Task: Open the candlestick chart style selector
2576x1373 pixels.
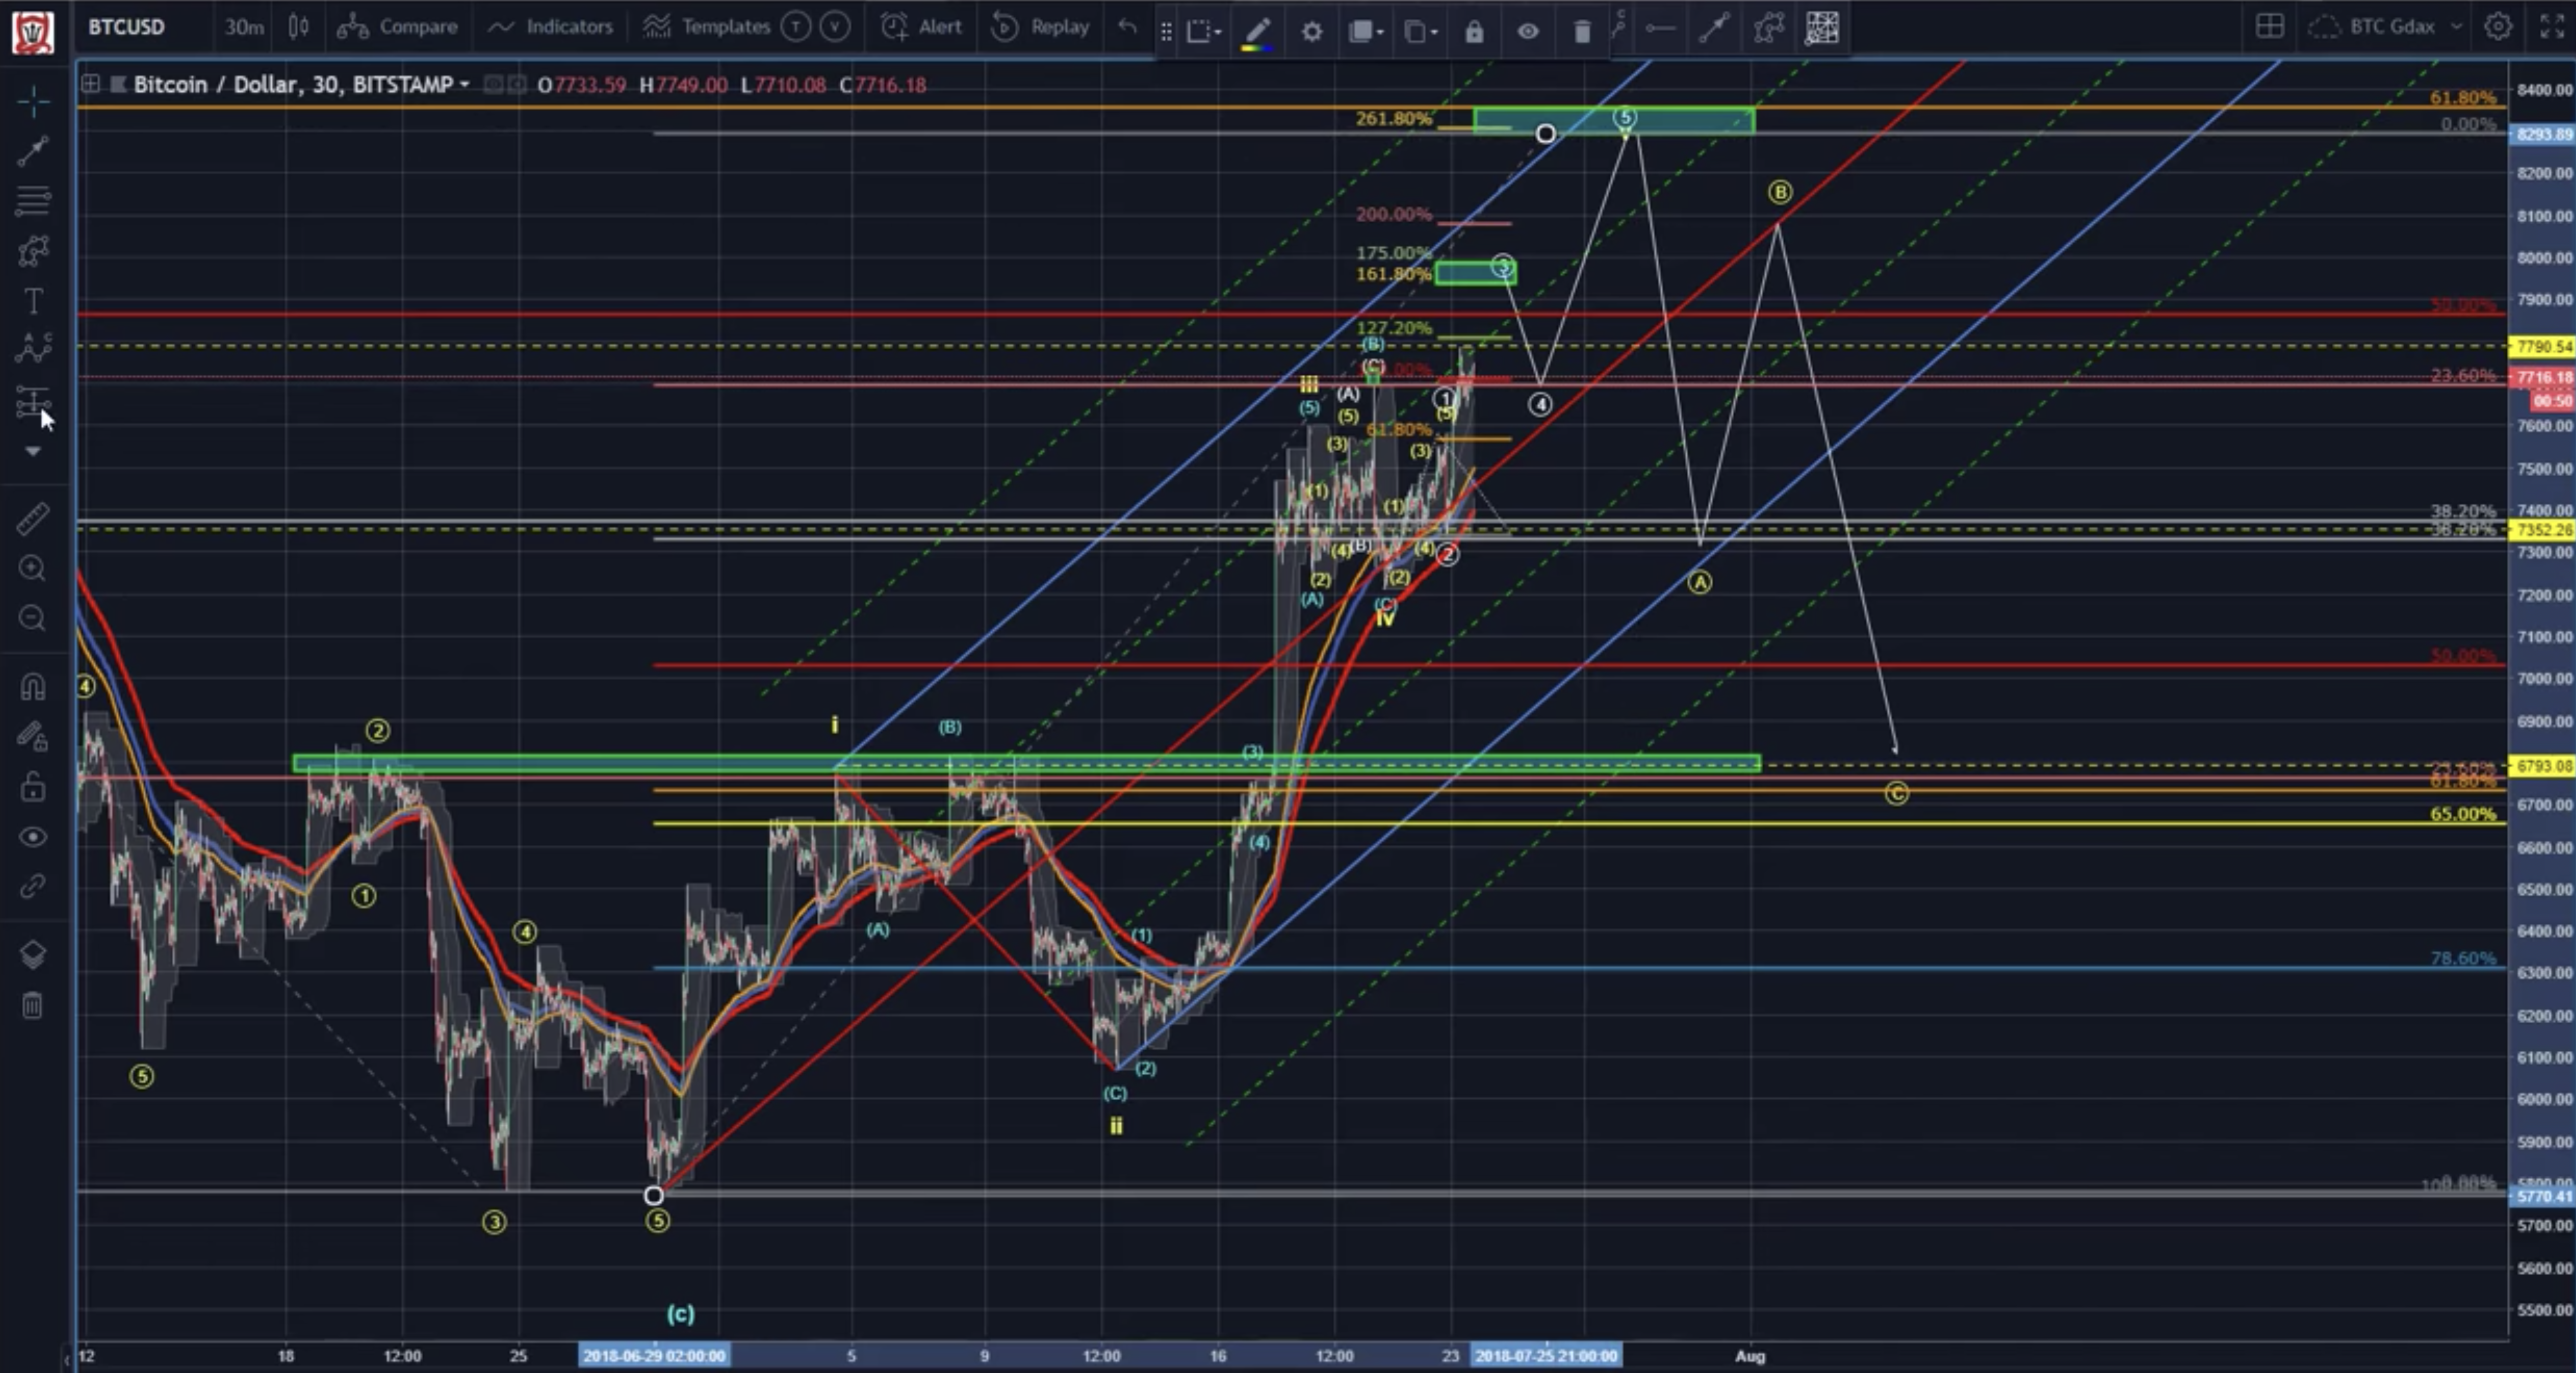Action: [x=298, y=27]
